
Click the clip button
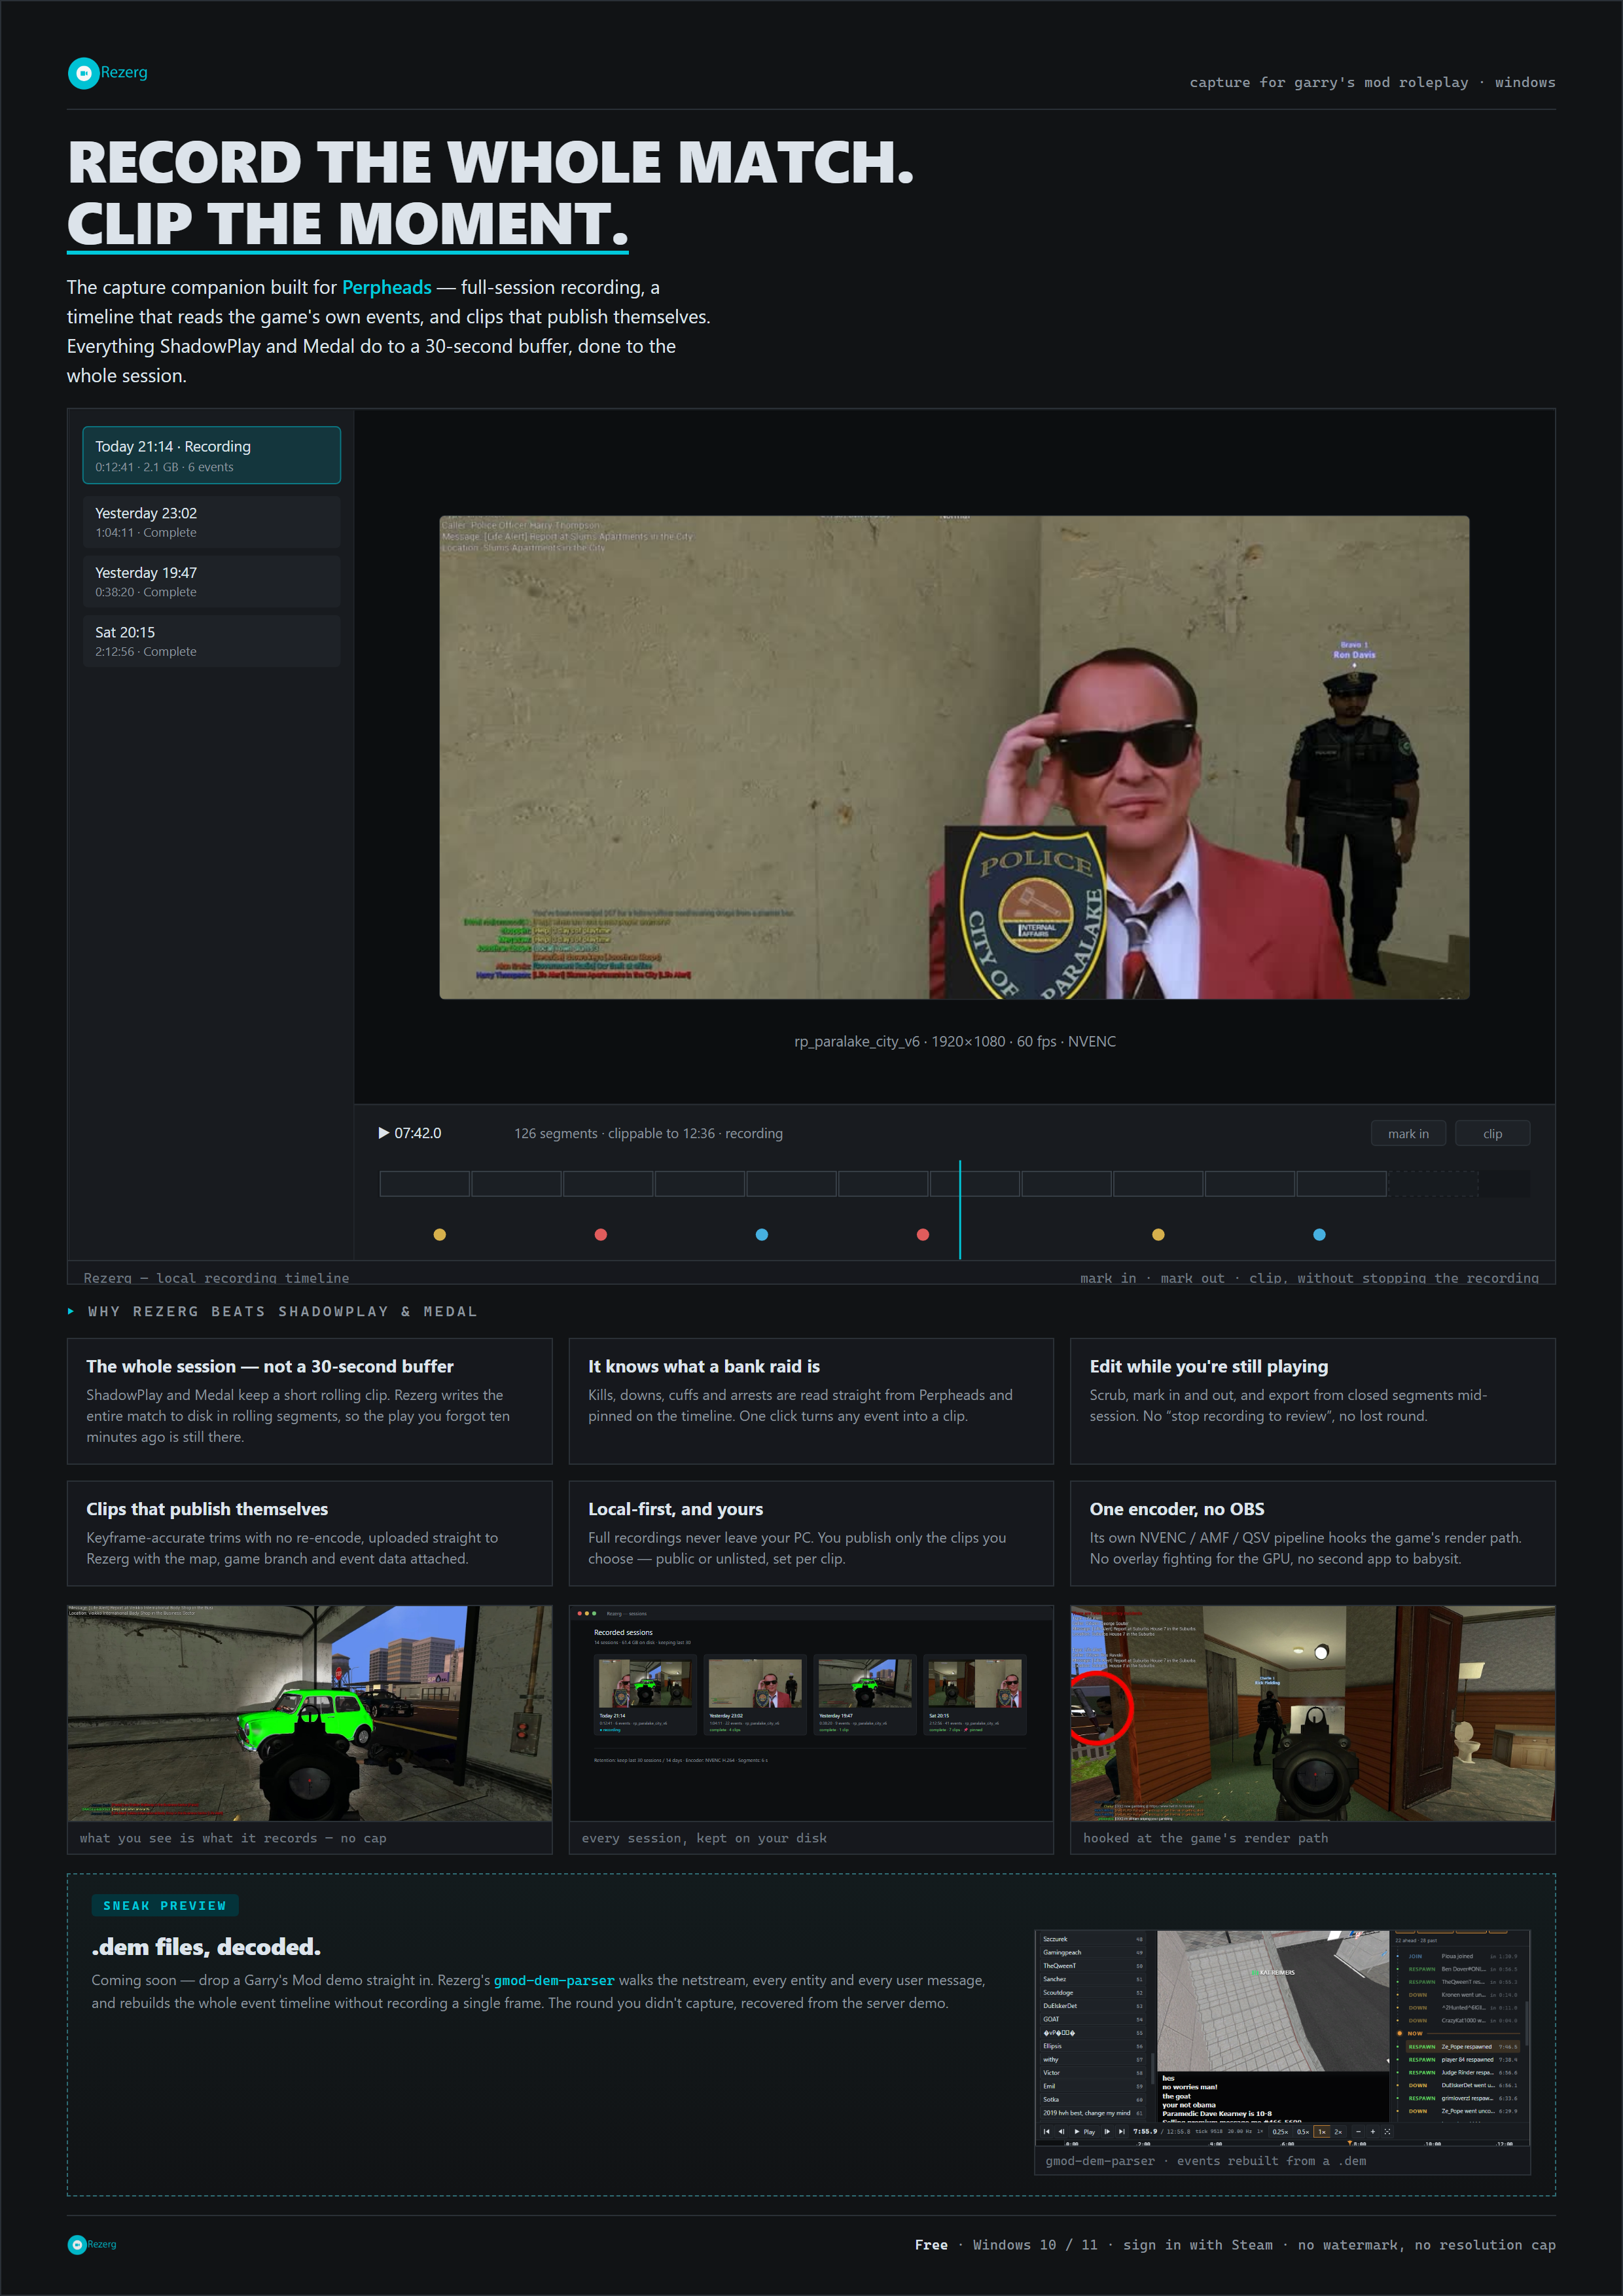click(x=1492, y=1133)
